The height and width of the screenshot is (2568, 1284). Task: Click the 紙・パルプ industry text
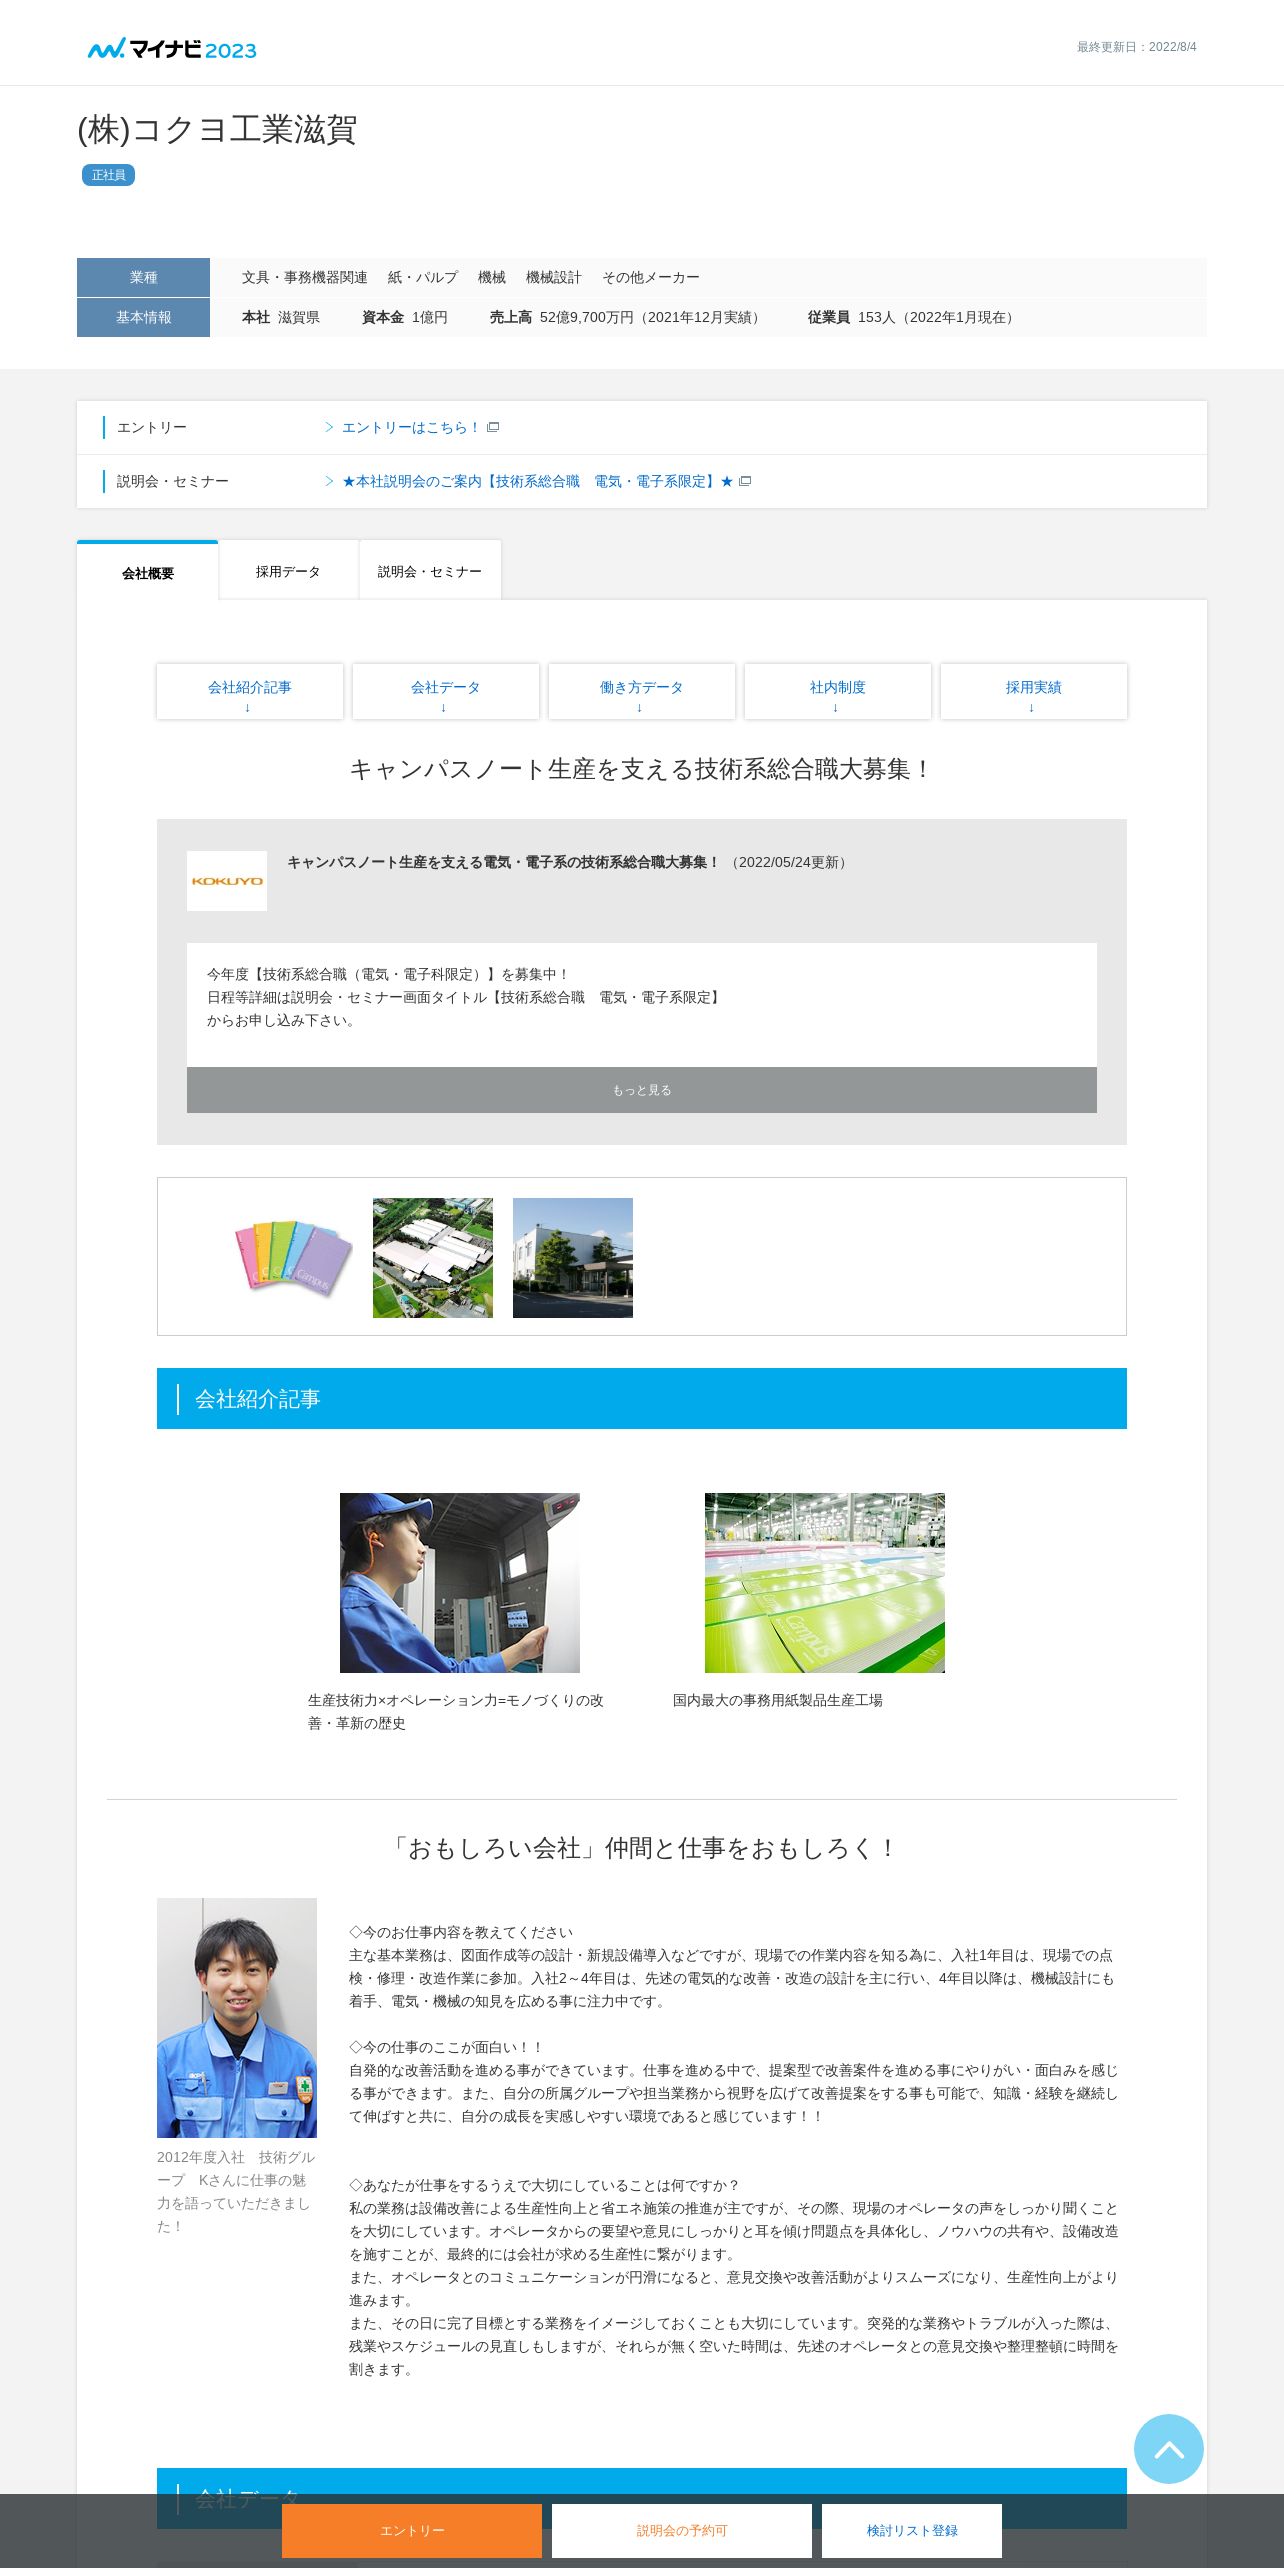pos(423,277)
